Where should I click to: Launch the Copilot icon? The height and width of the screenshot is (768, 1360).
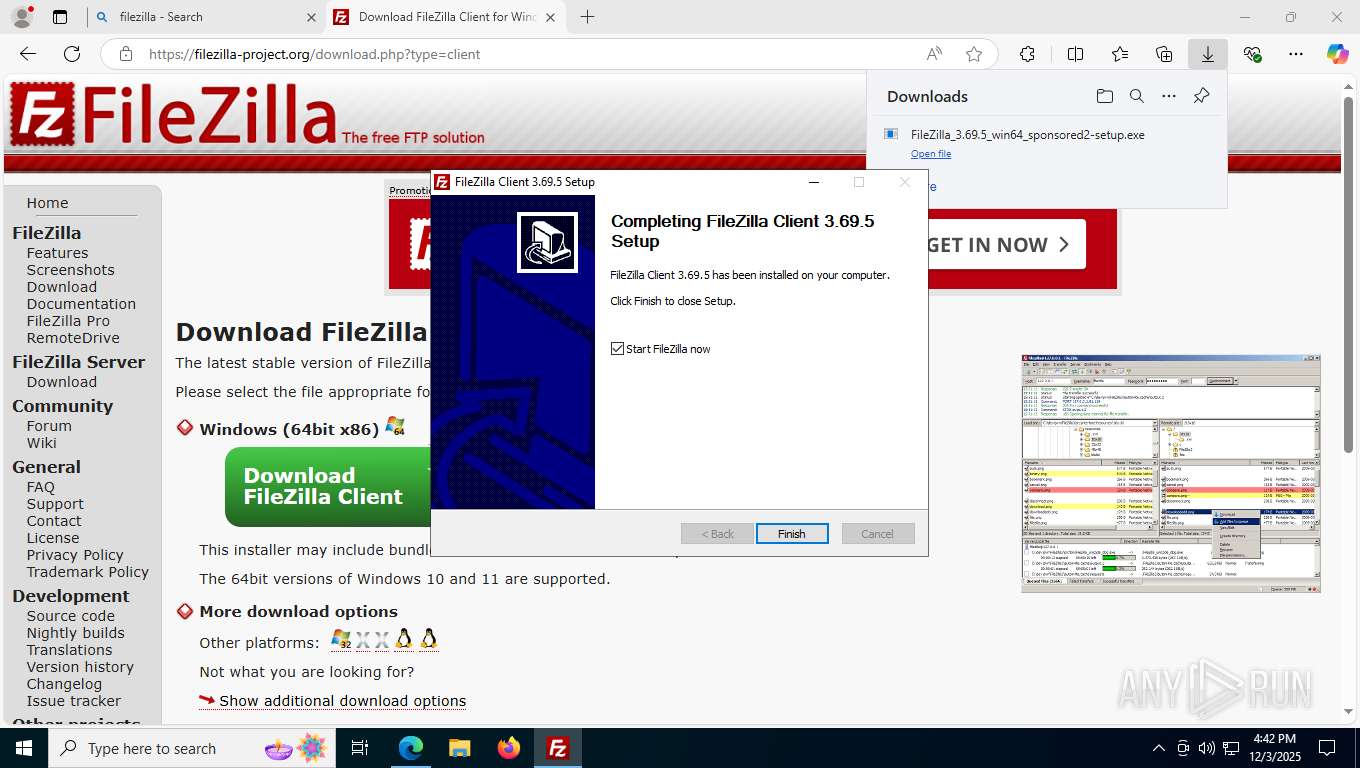pos(1338,54)
